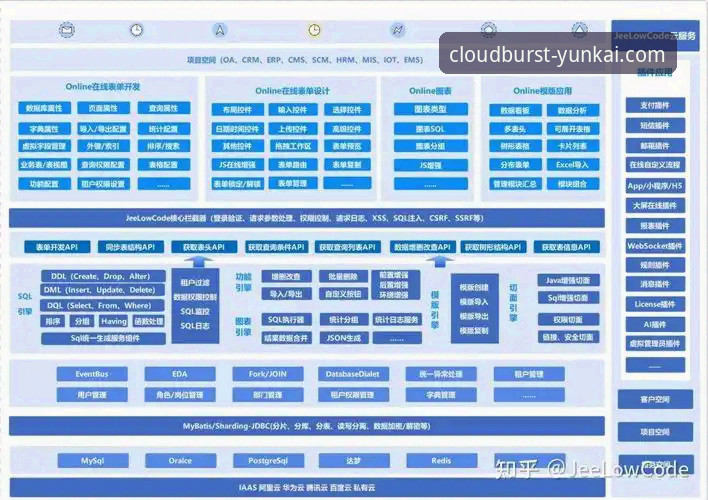The height and width of the screenshot is (500, 708).
Task: Click the MyBatis/Sharding-JDBC bar
Action: pos(307,426)
